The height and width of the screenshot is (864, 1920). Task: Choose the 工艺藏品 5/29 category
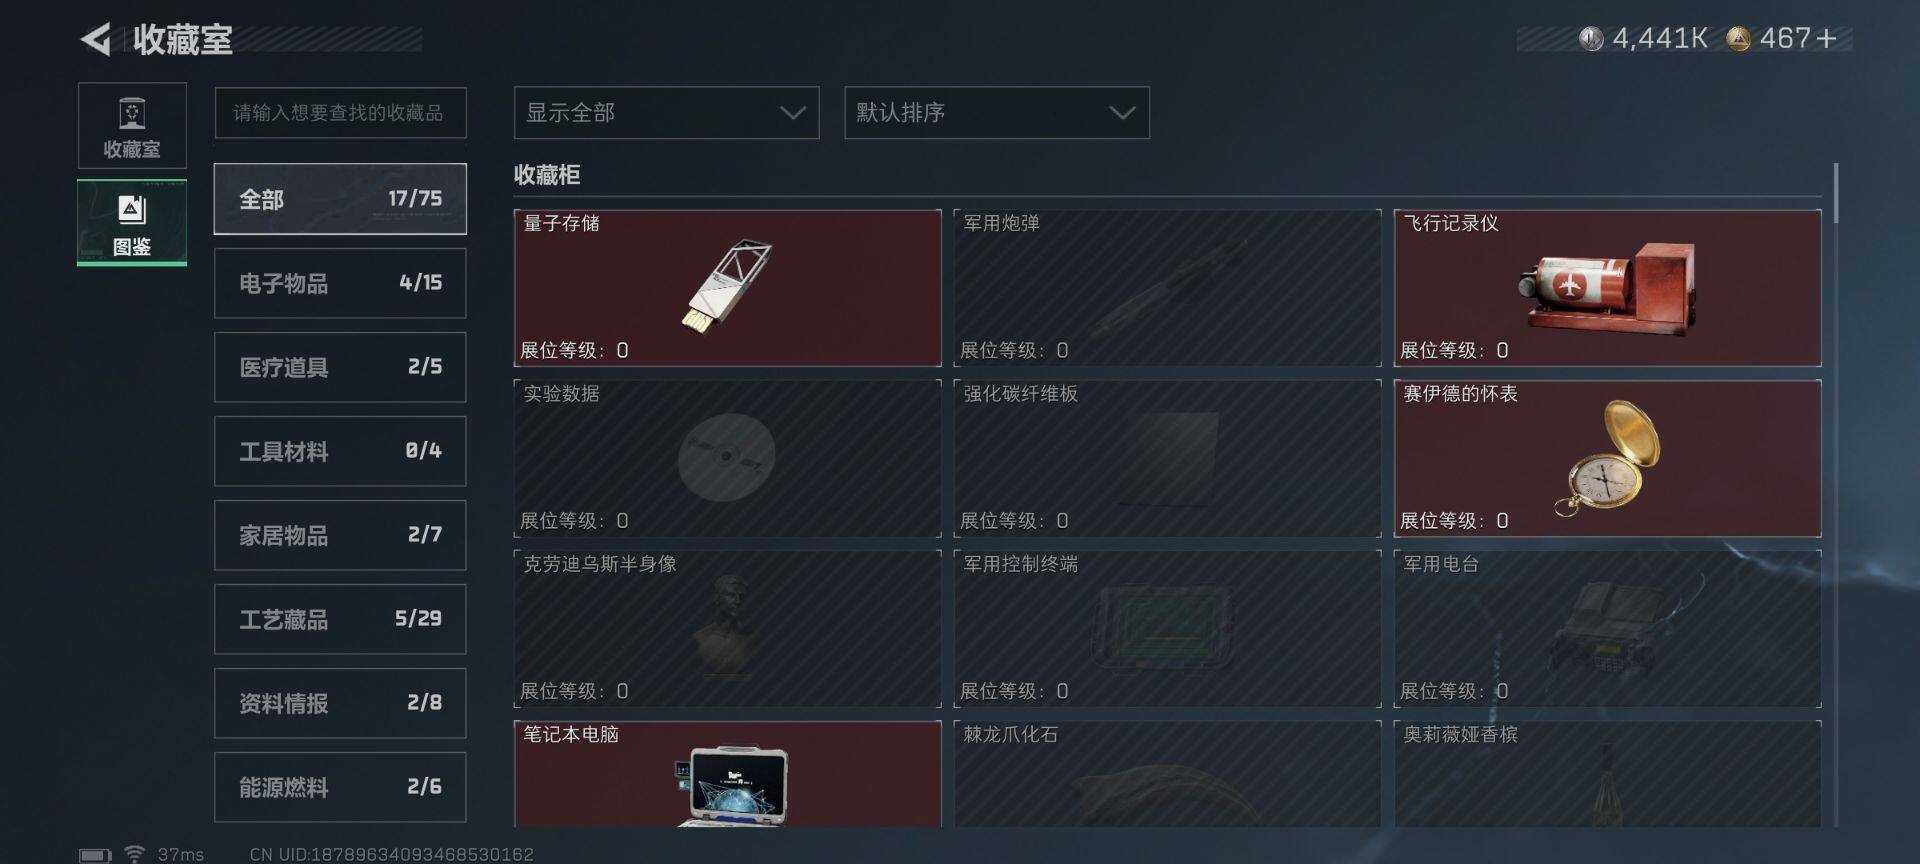pos(340,619)
